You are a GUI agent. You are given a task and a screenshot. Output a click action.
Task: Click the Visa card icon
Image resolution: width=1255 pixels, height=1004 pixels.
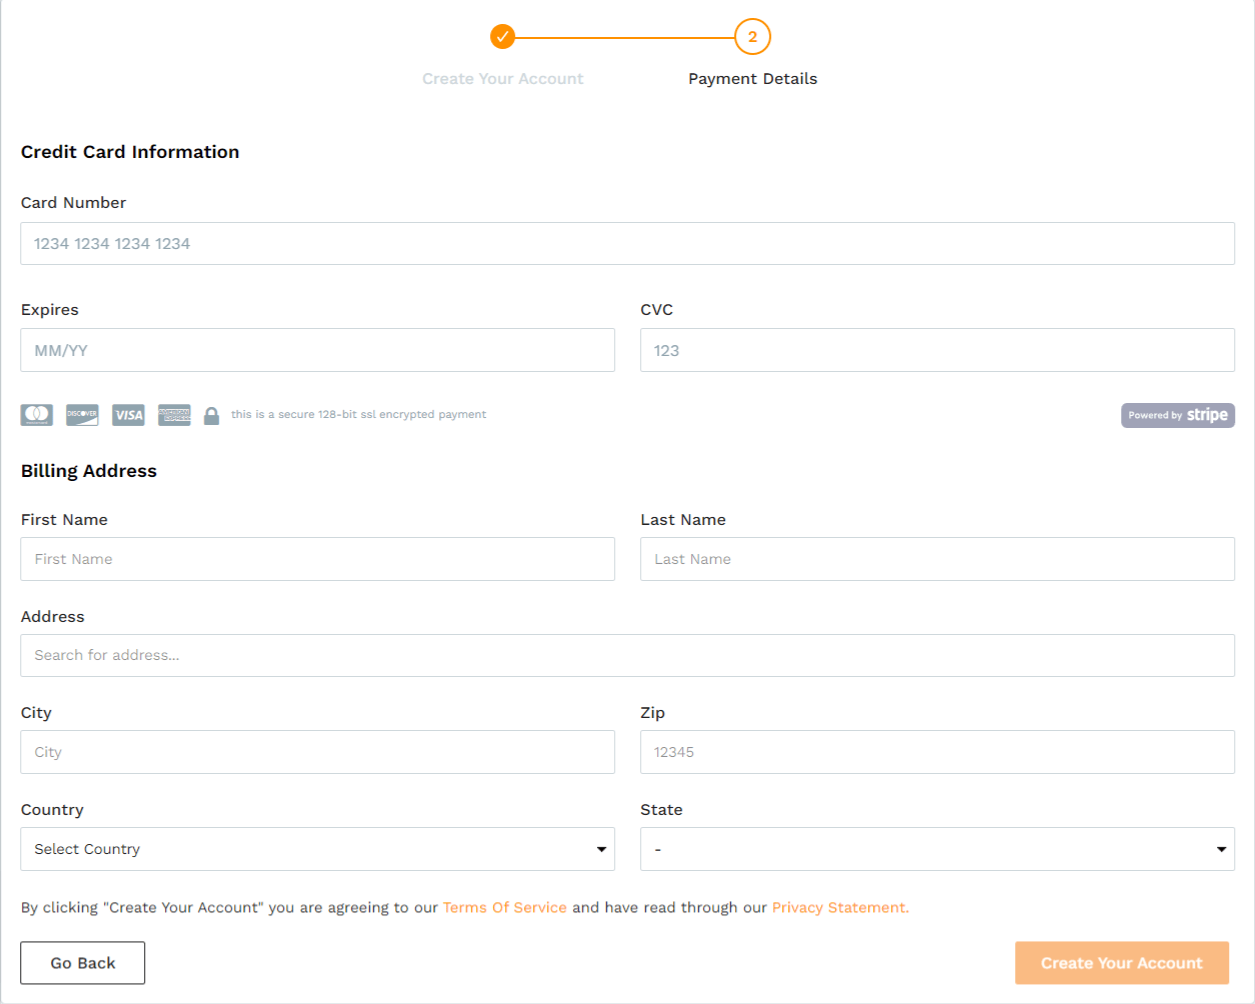128,415
